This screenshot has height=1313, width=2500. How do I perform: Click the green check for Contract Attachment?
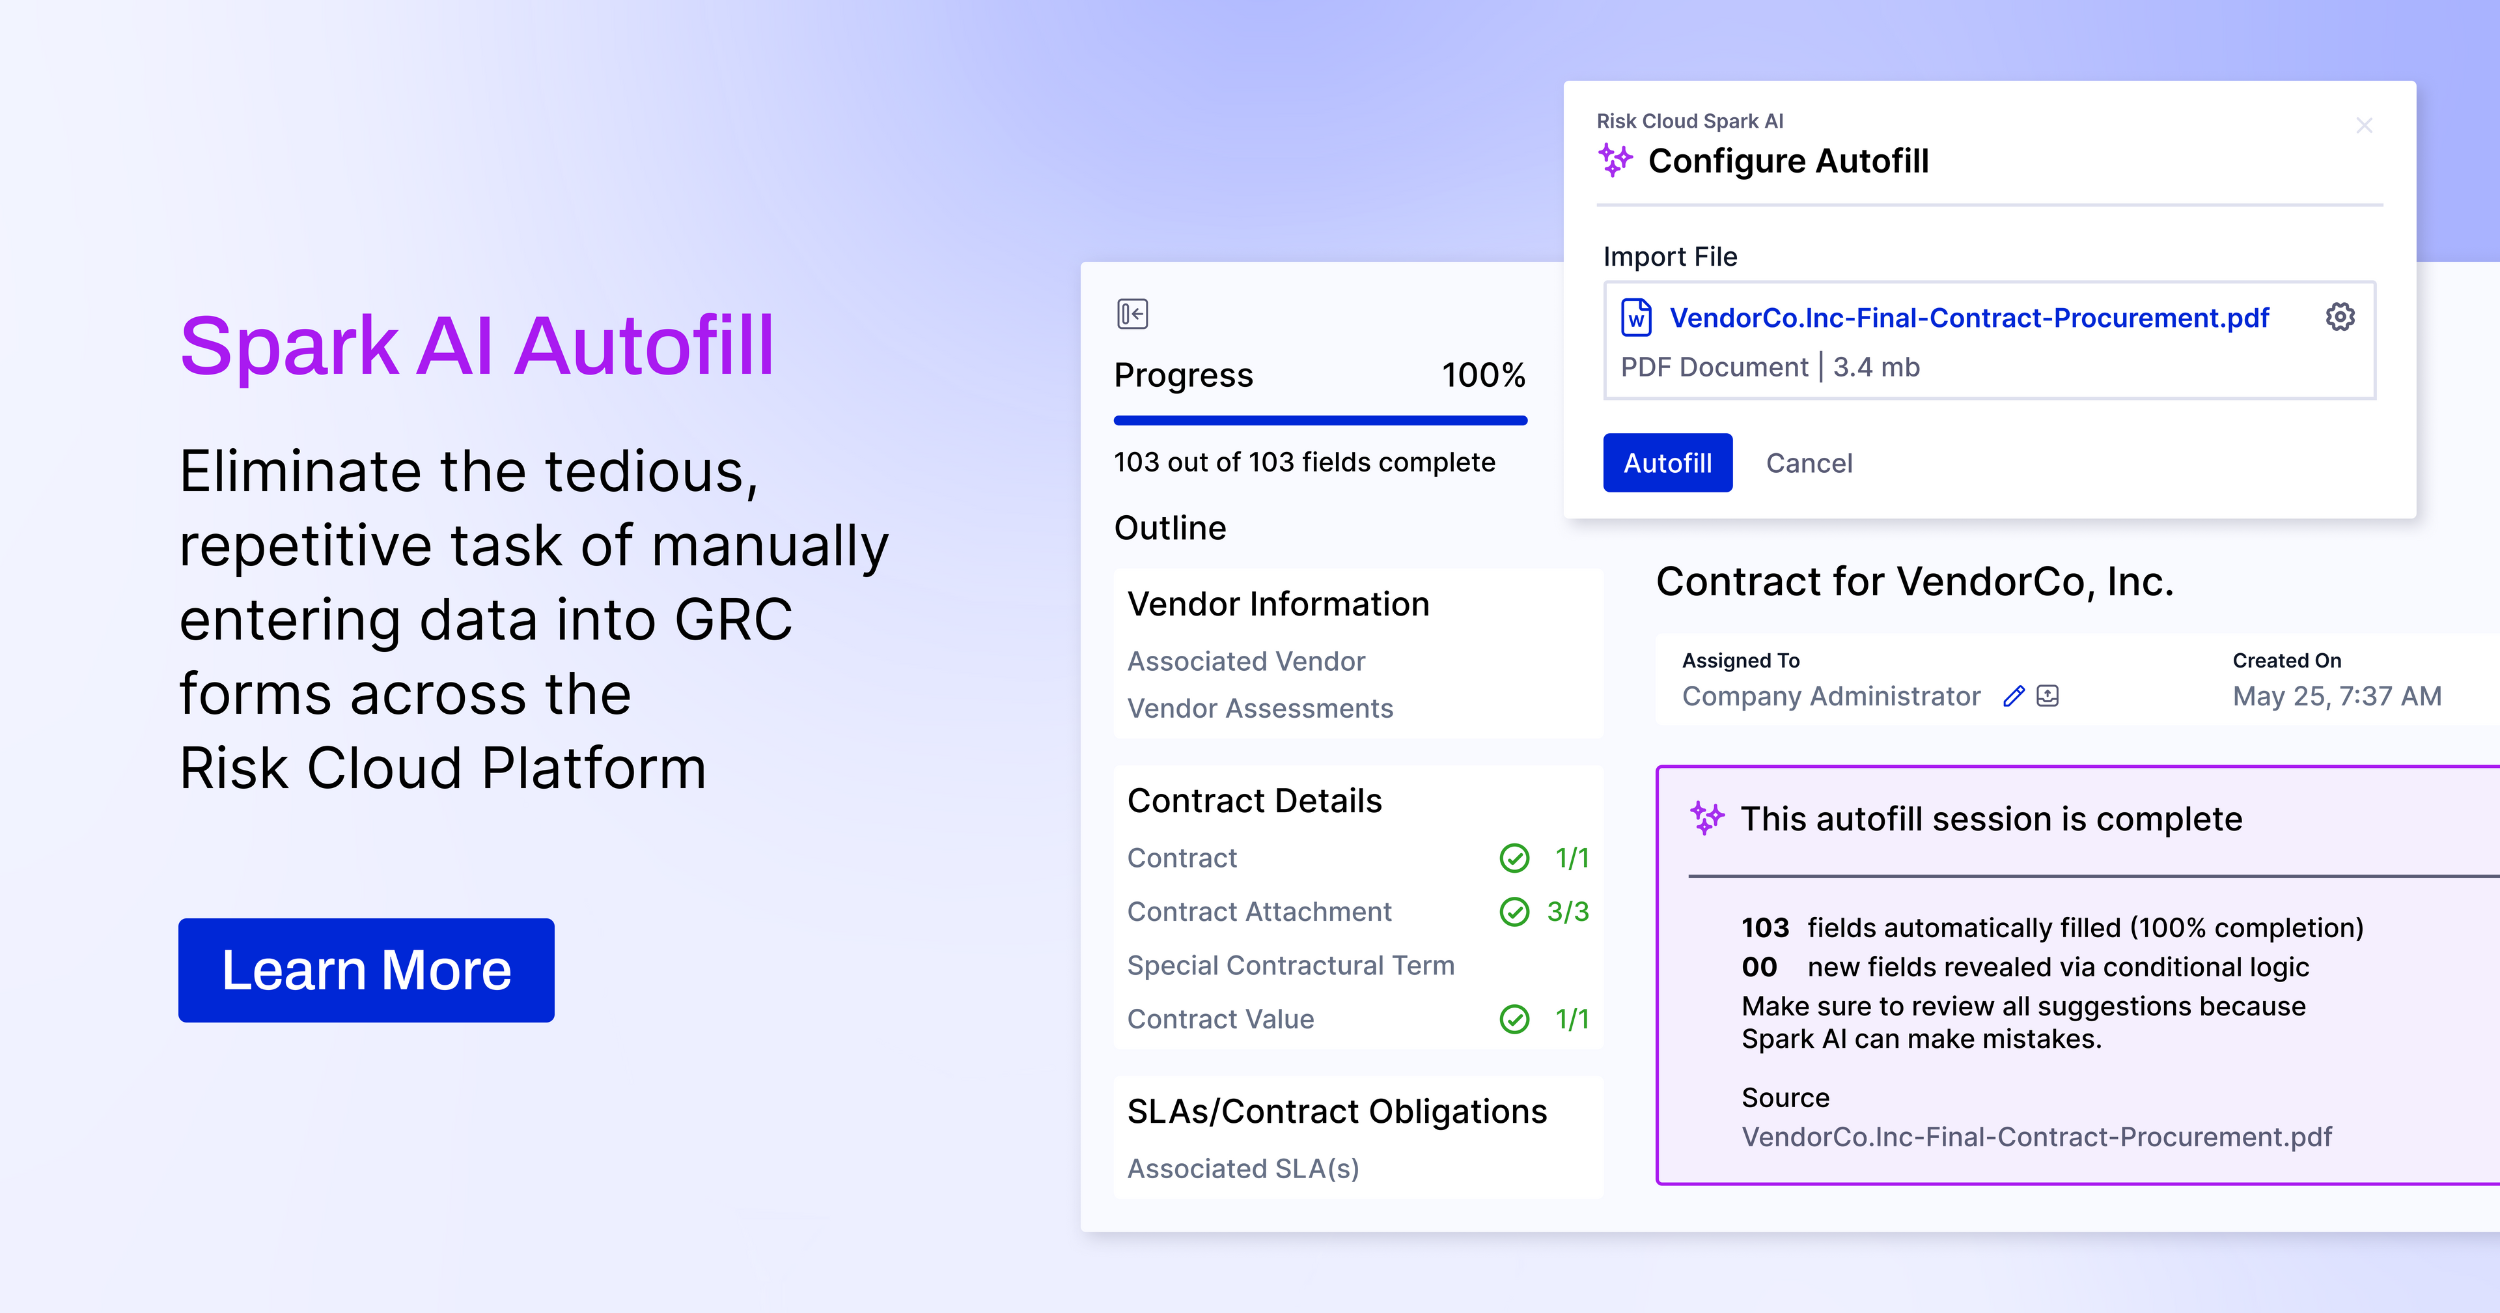click(1514, 912)
